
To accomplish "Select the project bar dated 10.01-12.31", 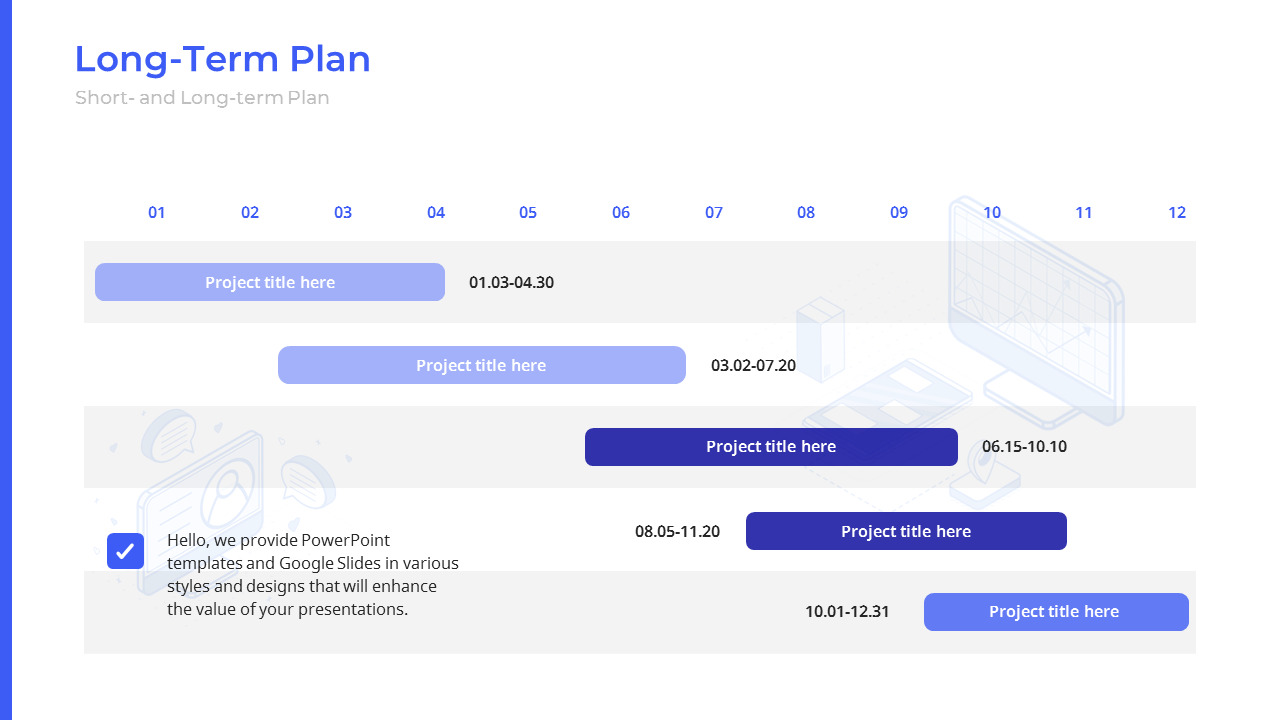I will [1055, 612].
